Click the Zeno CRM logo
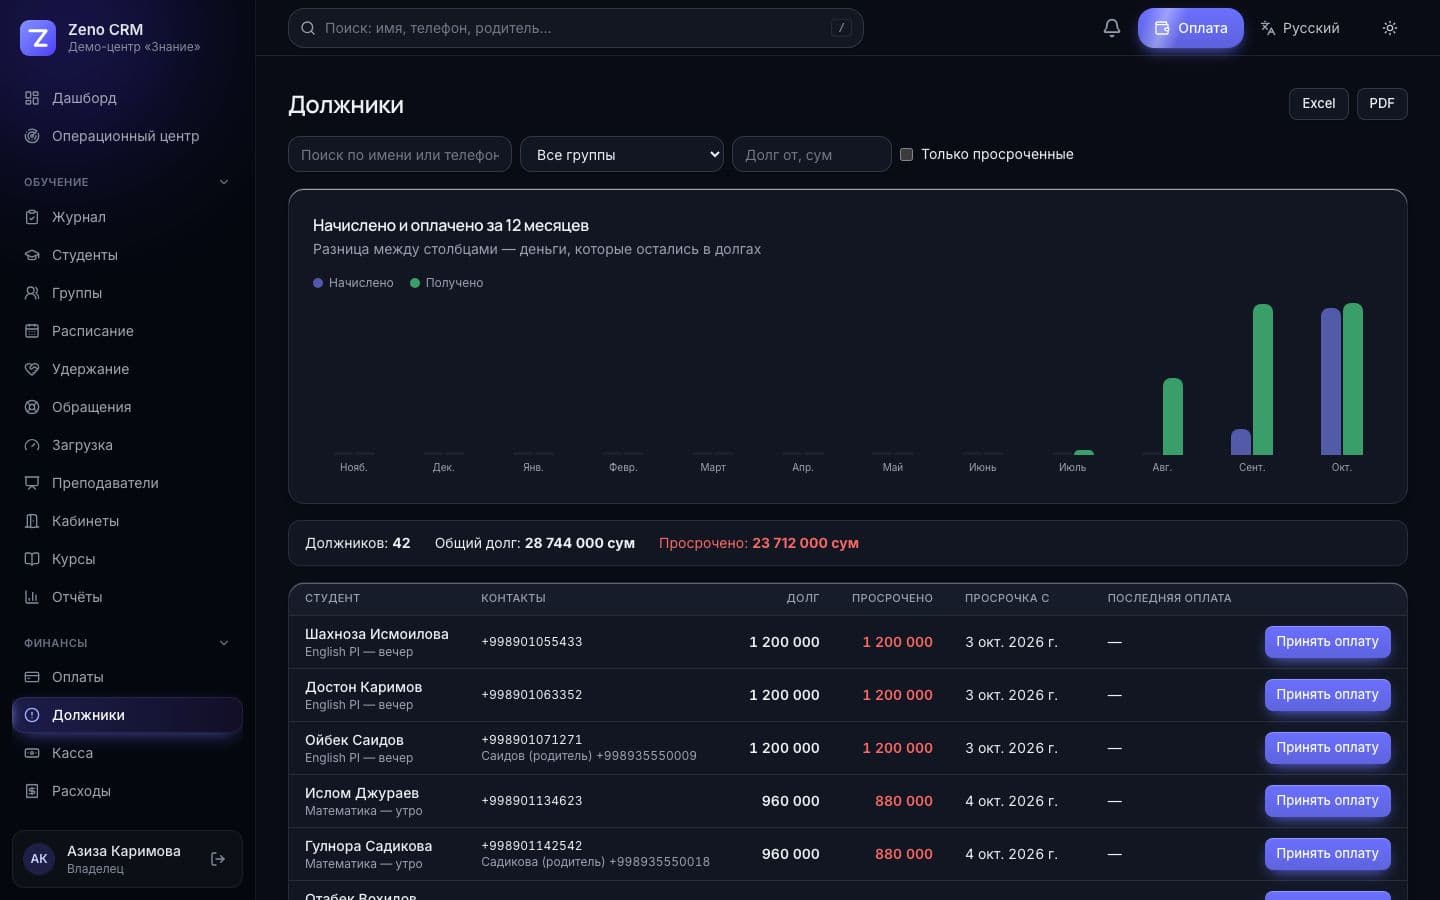 pyautogui.click(x=38, y=38)
